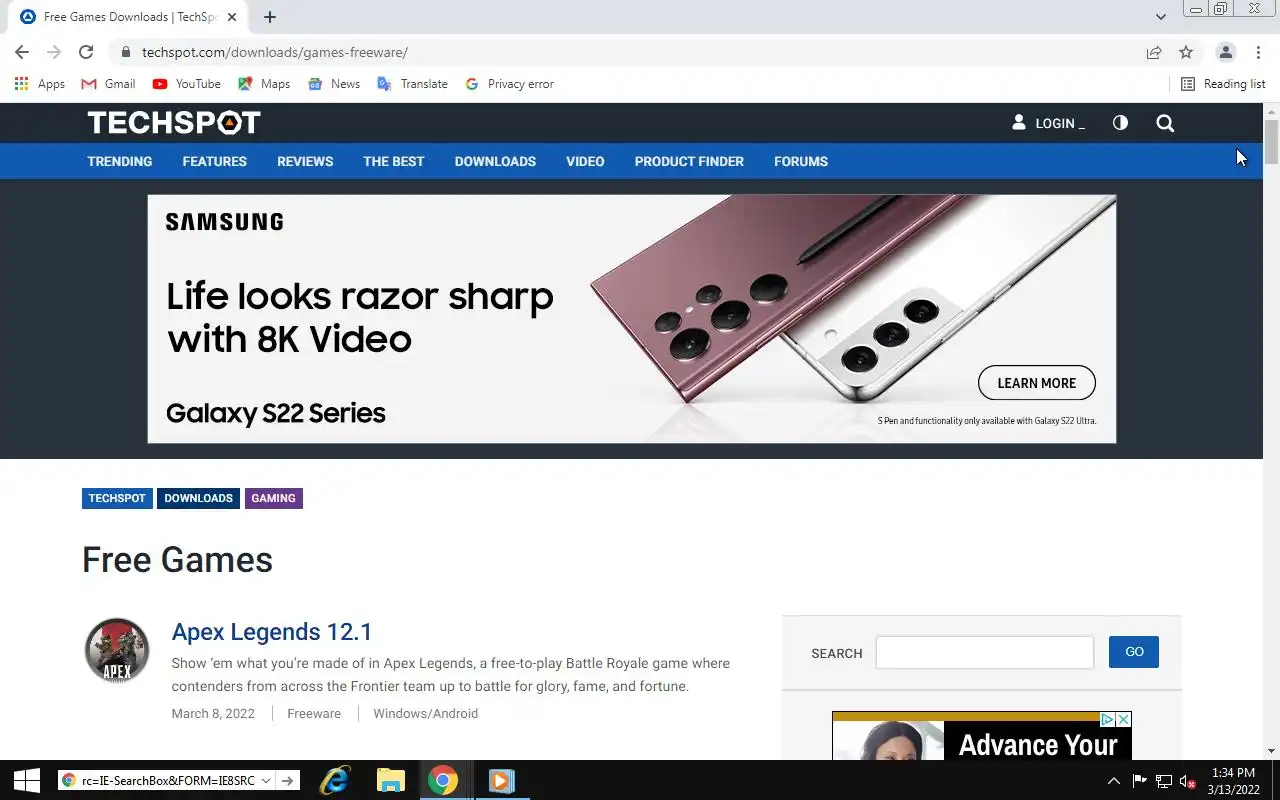
Task: Click 'Freeware' under Apex Legends
Action: point(314,713)
